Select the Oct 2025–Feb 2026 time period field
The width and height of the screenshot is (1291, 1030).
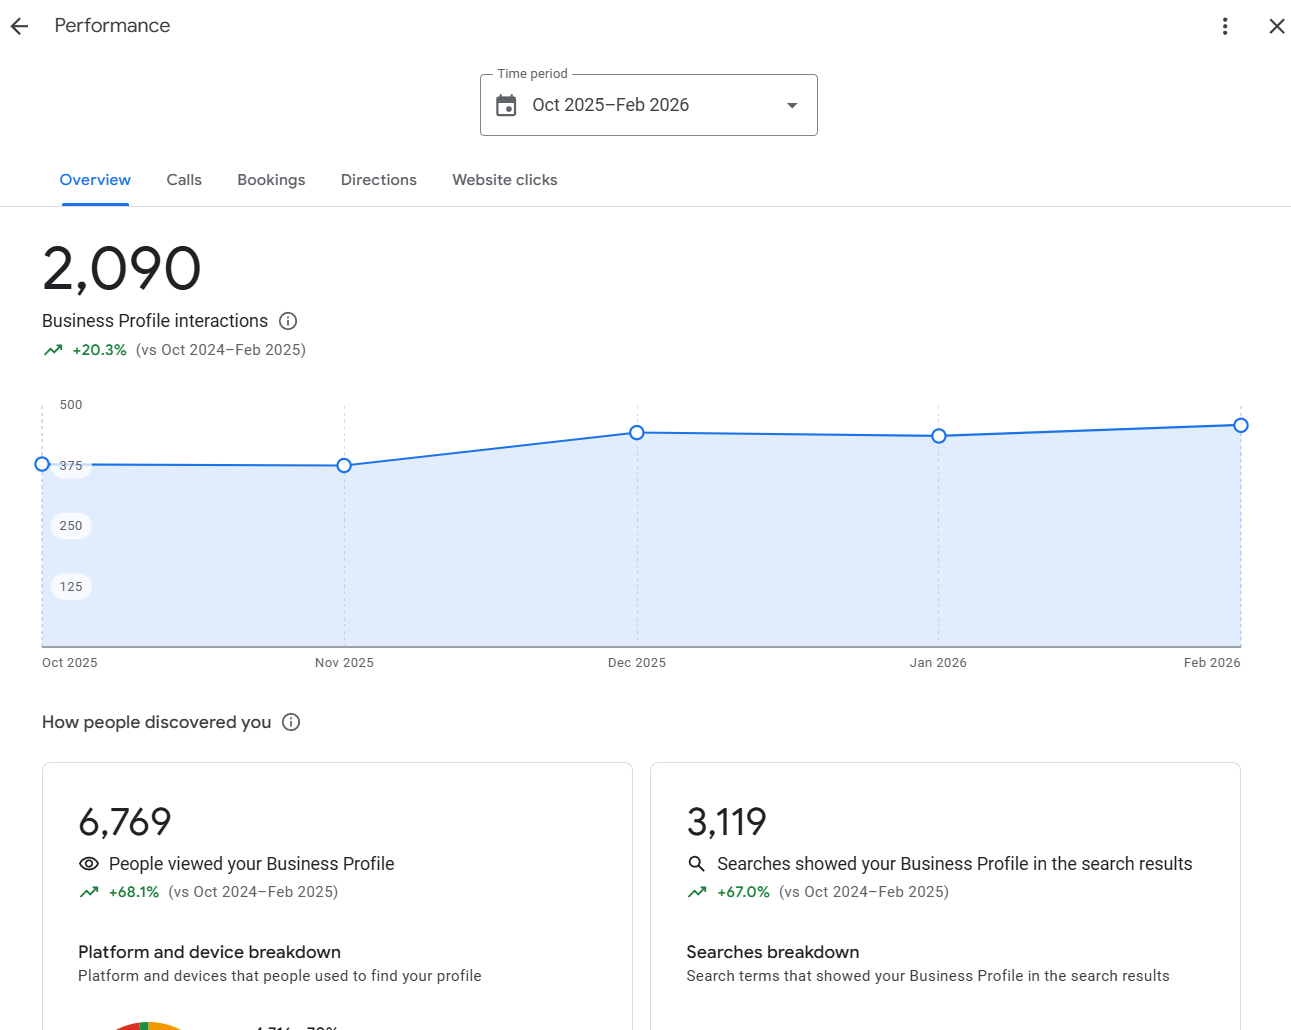tap(649, 105)
